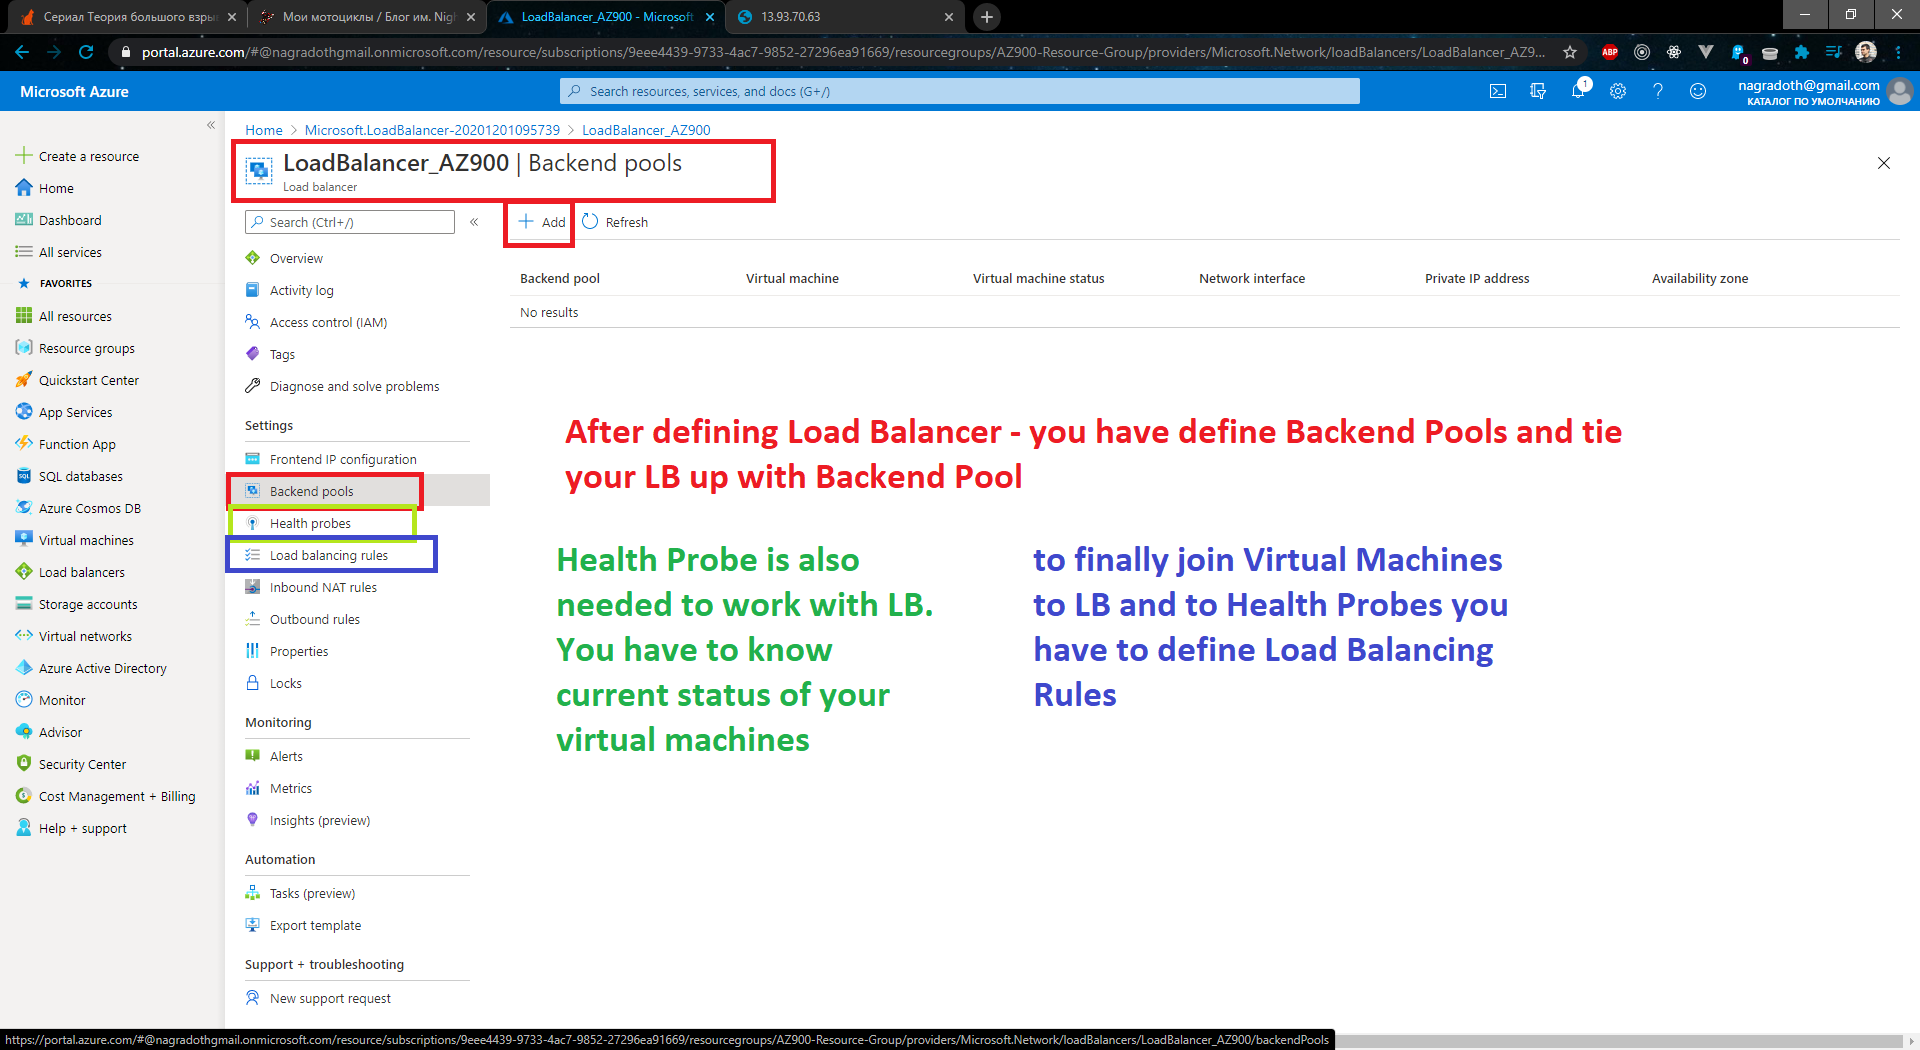1920x1050 pixels.
Task: Bookmark this page with star icon
Action: pyautogui.click(x=1570, y=52)
